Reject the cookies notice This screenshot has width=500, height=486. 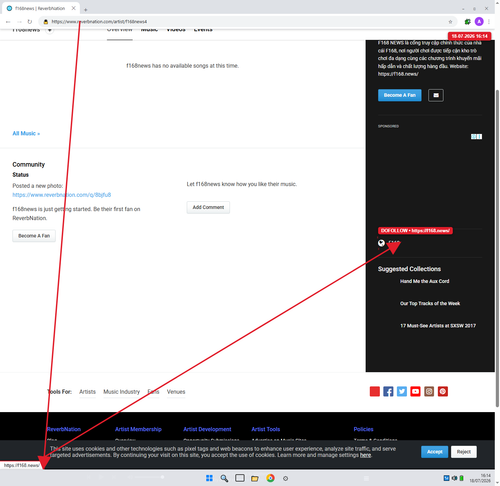click(x=464, y=452)
